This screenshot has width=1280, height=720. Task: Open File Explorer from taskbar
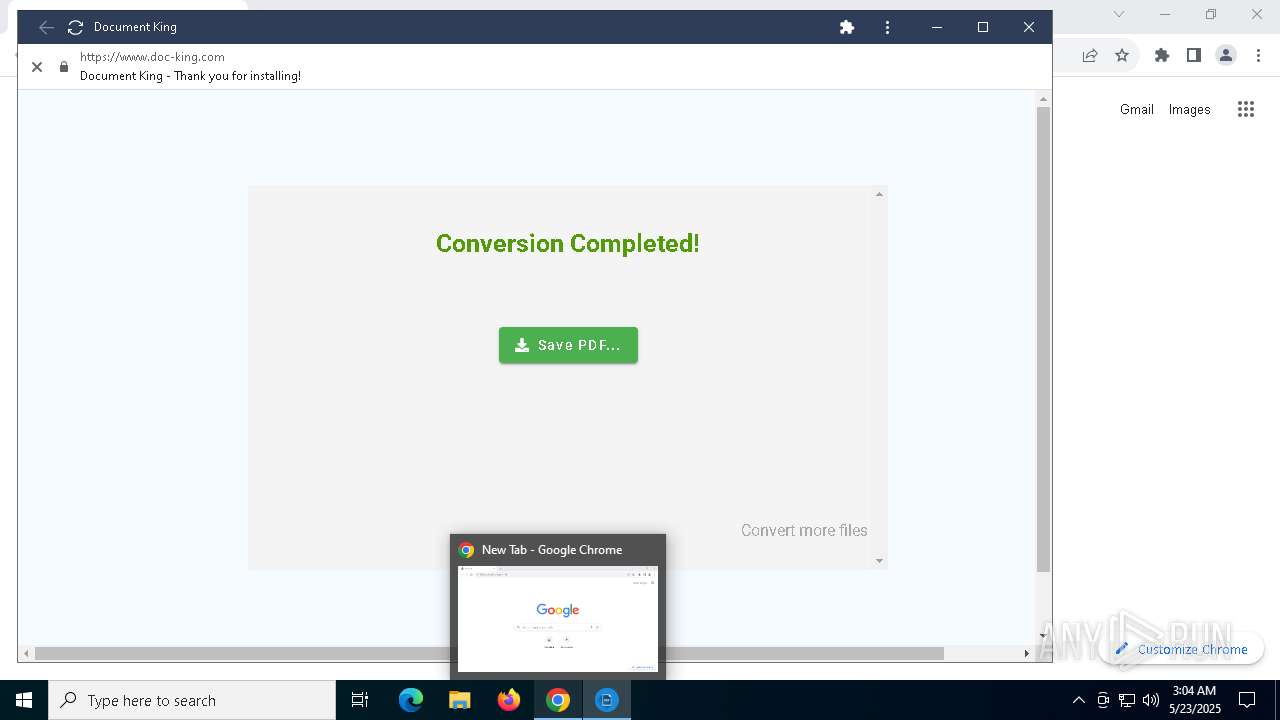pyautogui.click(x=460, y=700)
